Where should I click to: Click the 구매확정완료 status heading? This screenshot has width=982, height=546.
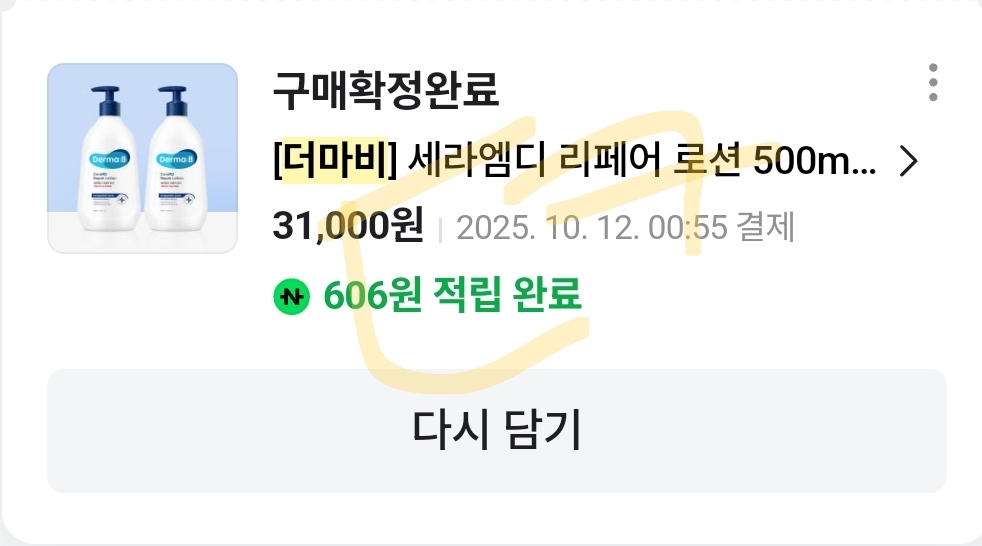click(386, 90)
